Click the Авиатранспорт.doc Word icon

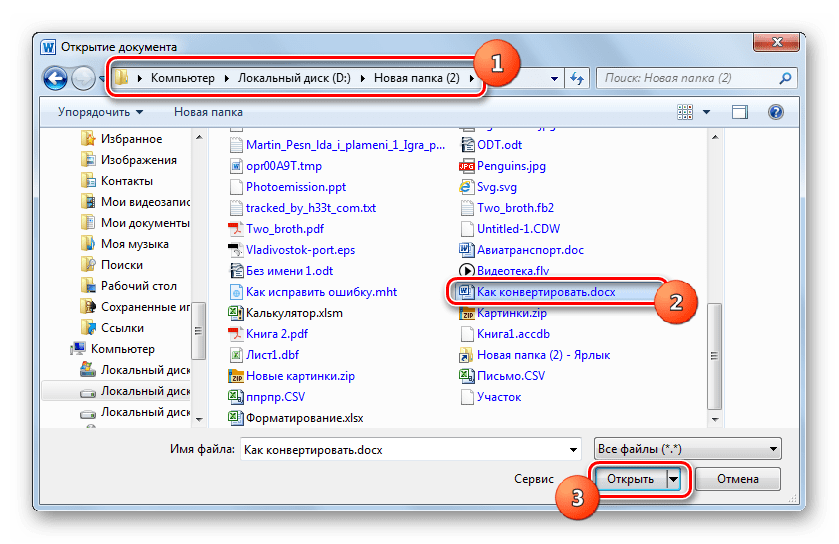tap(467, 250)
